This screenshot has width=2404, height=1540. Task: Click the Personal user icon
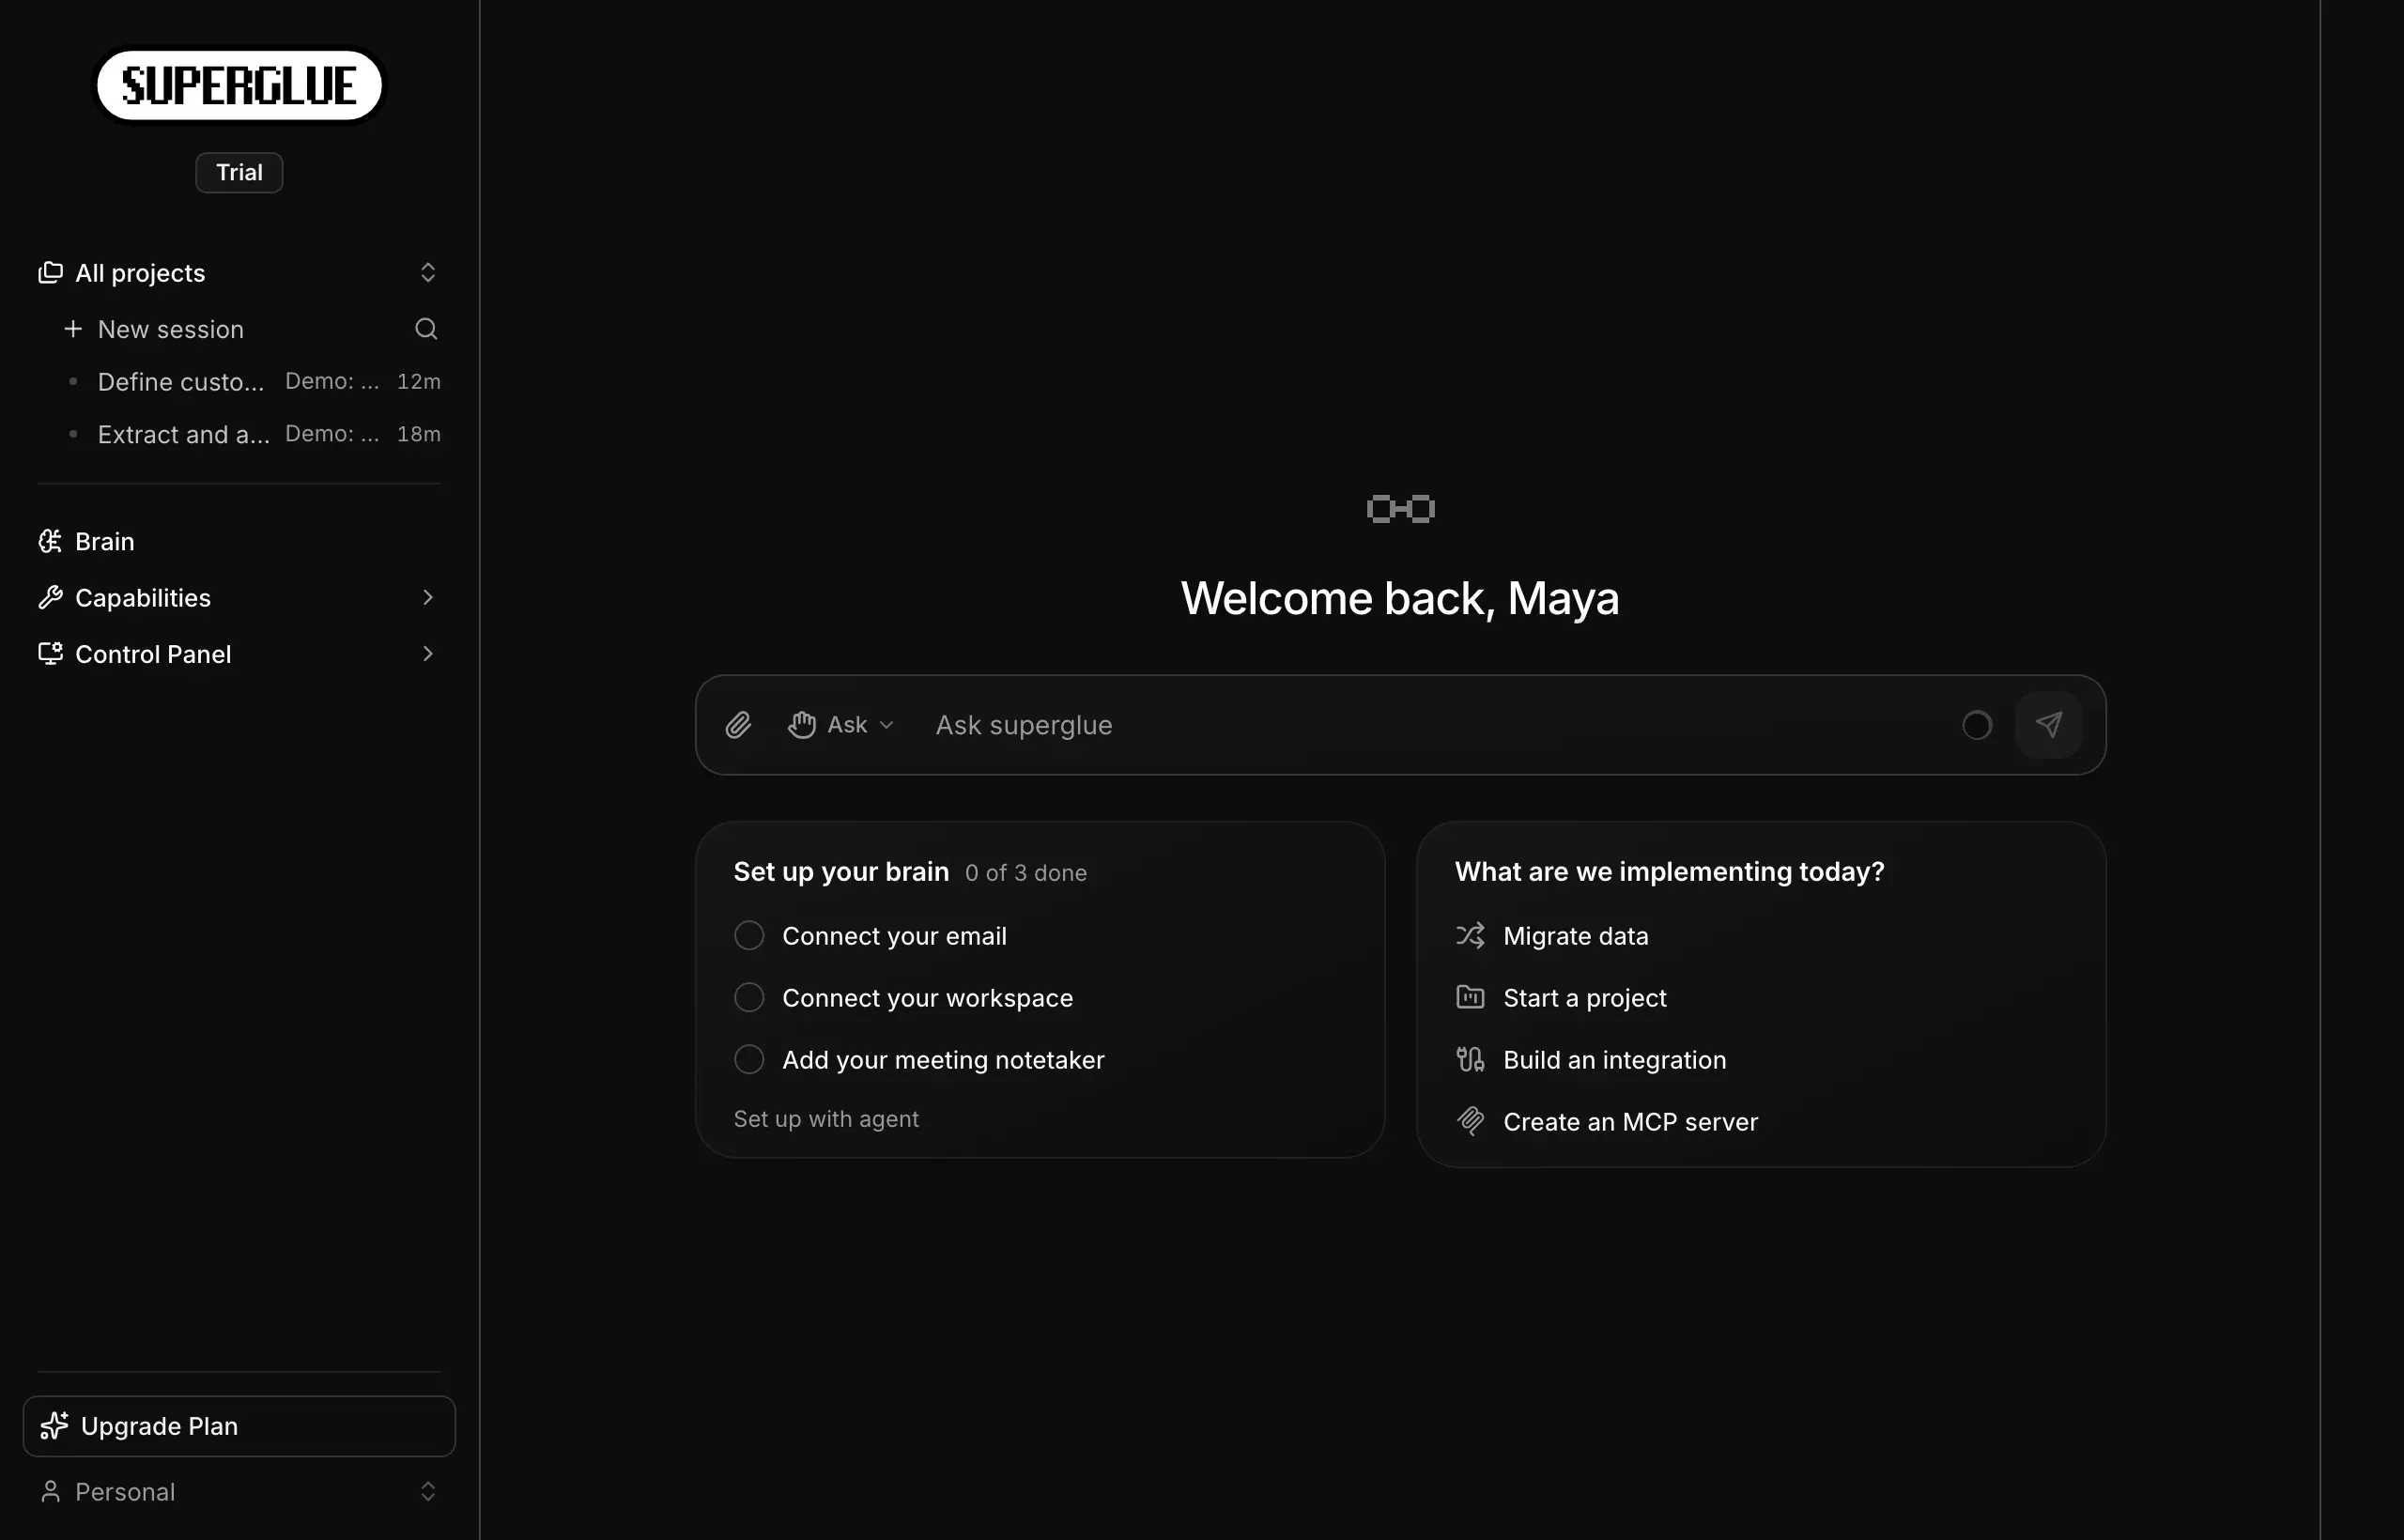point(50,1492)
